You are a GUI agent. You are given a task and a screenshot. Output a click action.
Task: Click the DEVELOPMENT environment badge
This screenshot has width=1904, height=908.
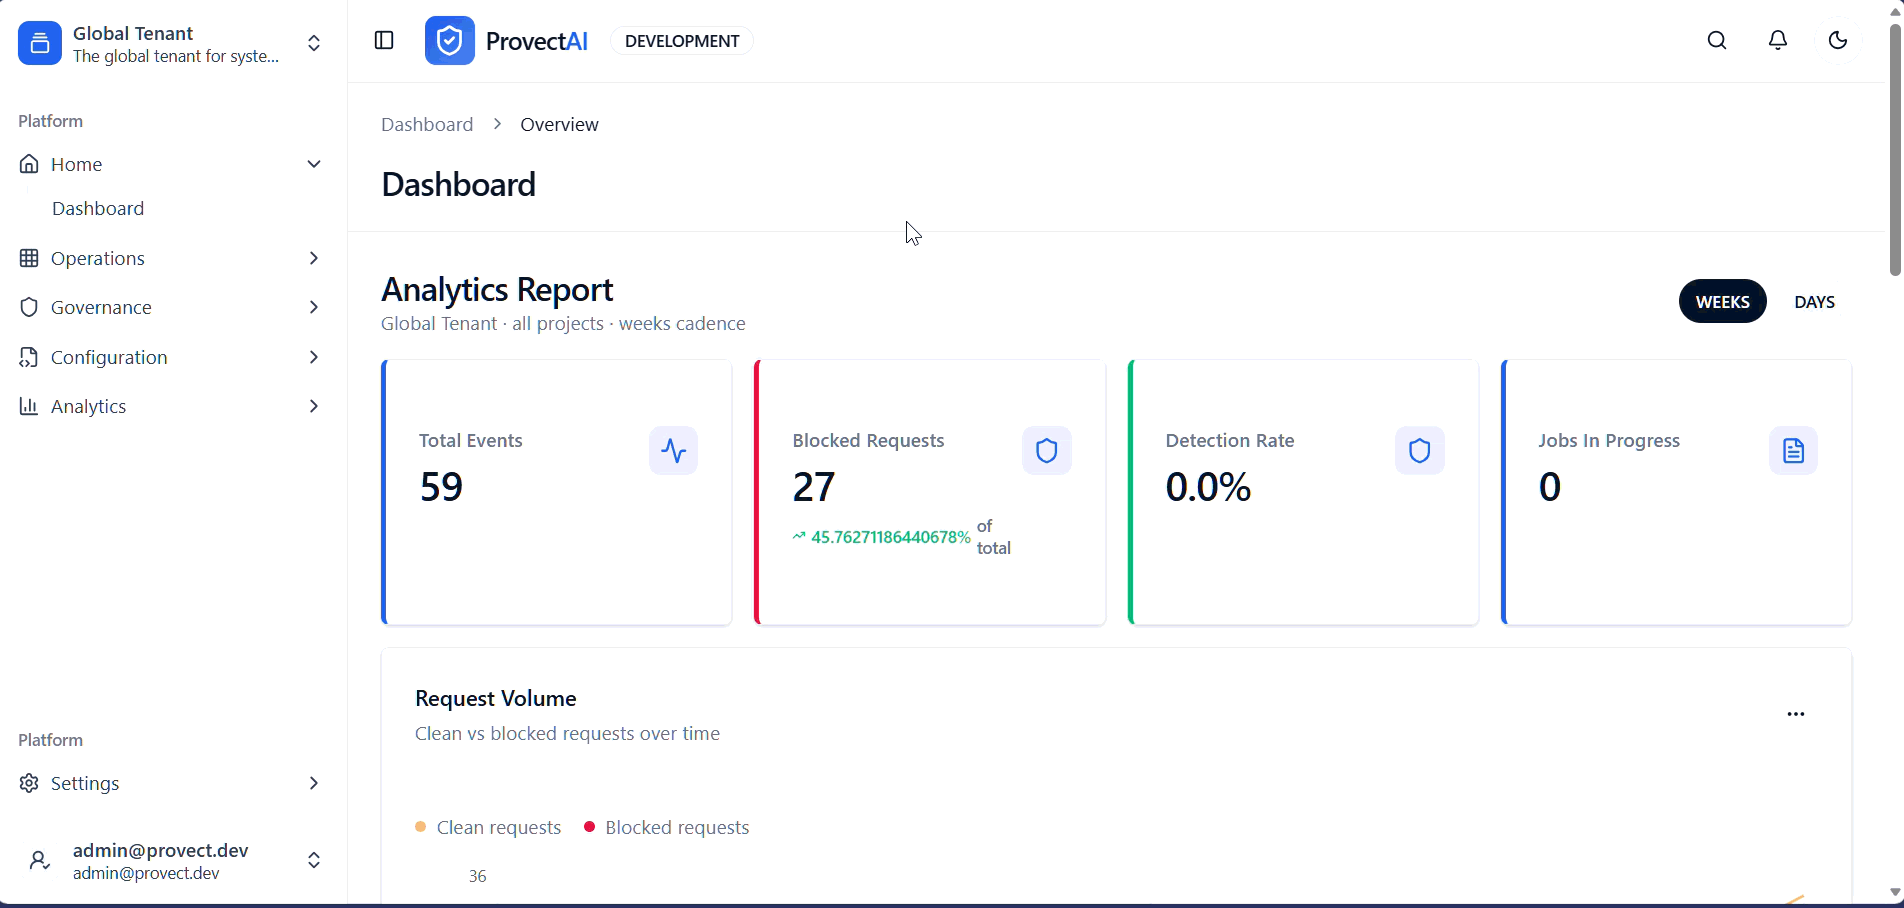pyautogui.click(x=681, y=40)
